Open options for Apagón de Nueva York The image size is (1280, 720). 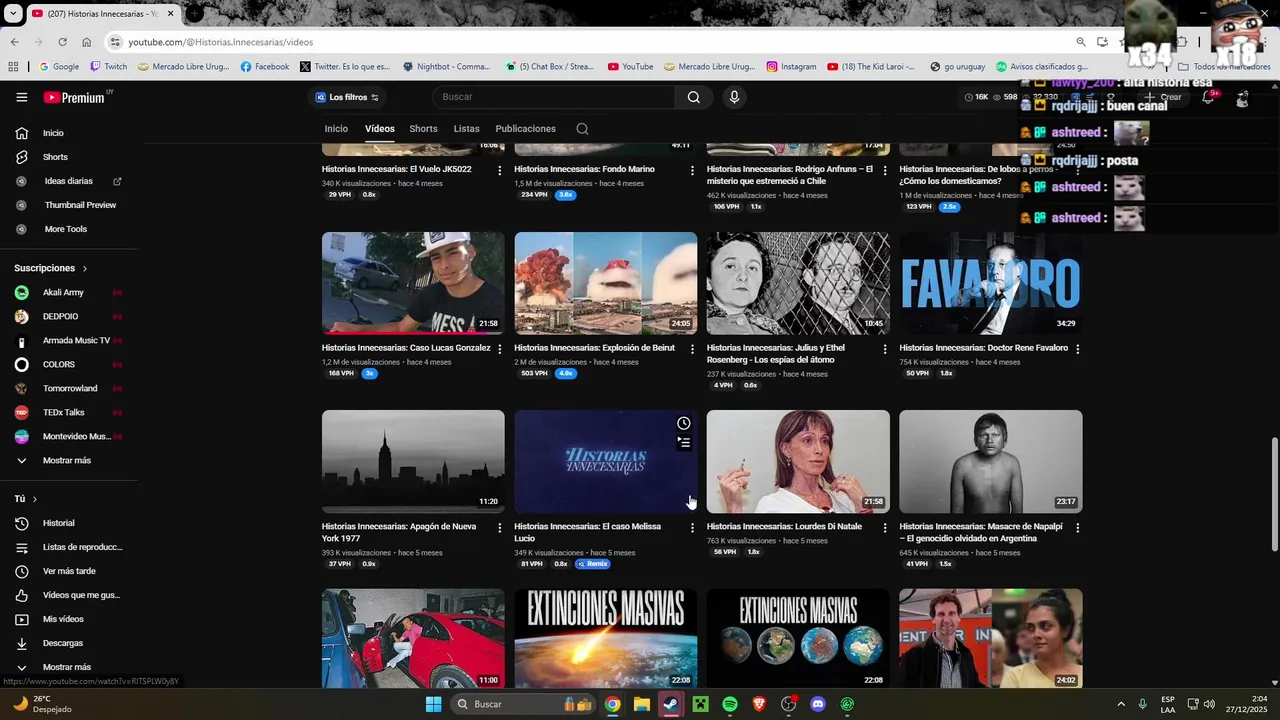pos(500,528)
